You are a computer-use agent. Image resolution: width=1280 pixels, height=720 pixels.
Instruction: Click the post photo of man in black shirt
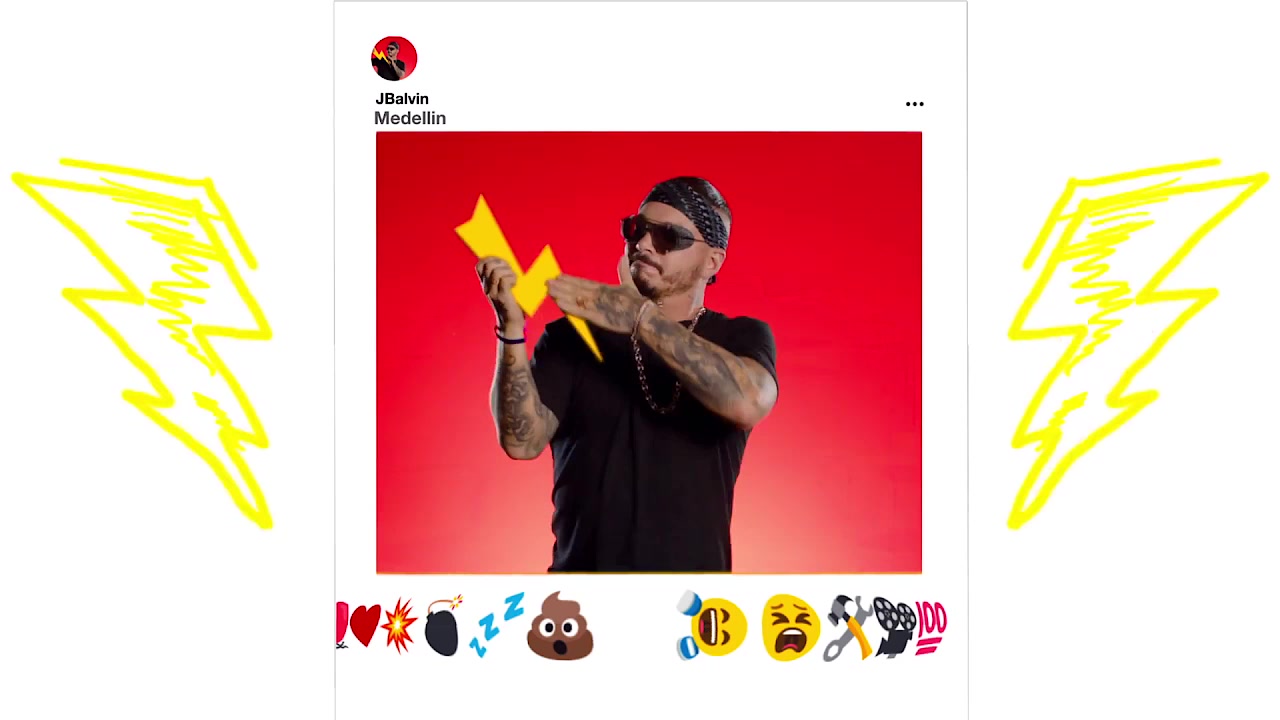pos(649,352)
